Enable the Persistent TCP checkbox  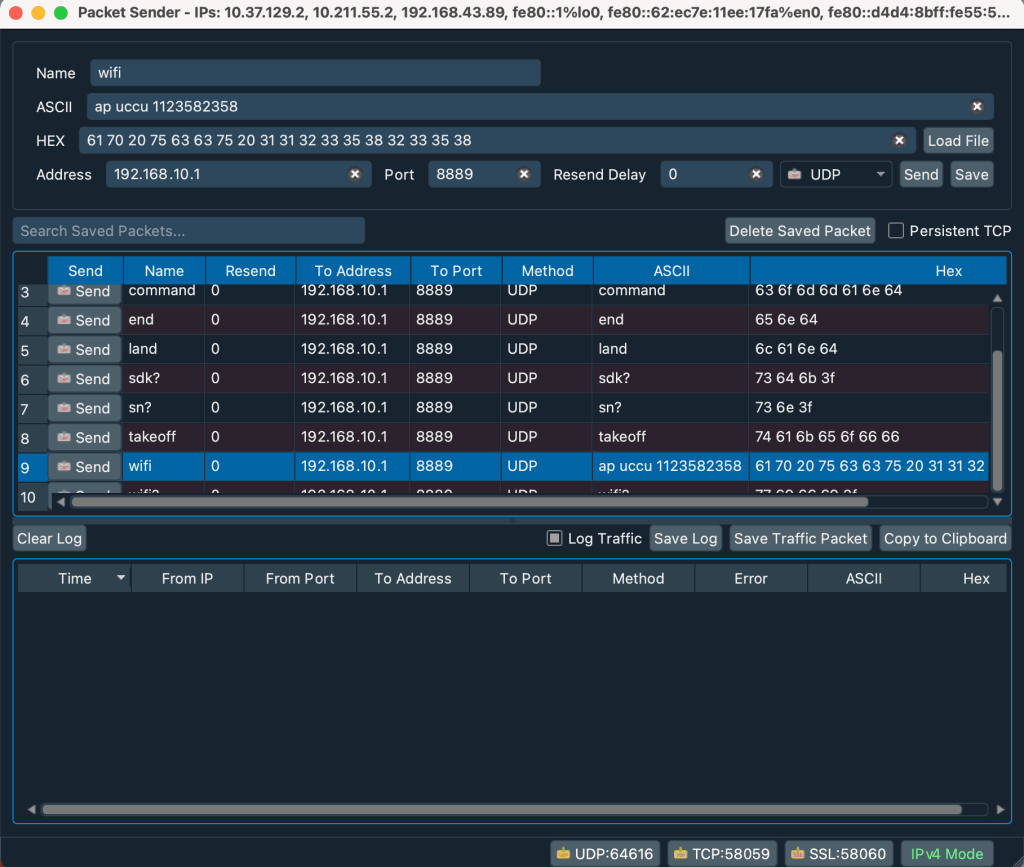(896, 231)
